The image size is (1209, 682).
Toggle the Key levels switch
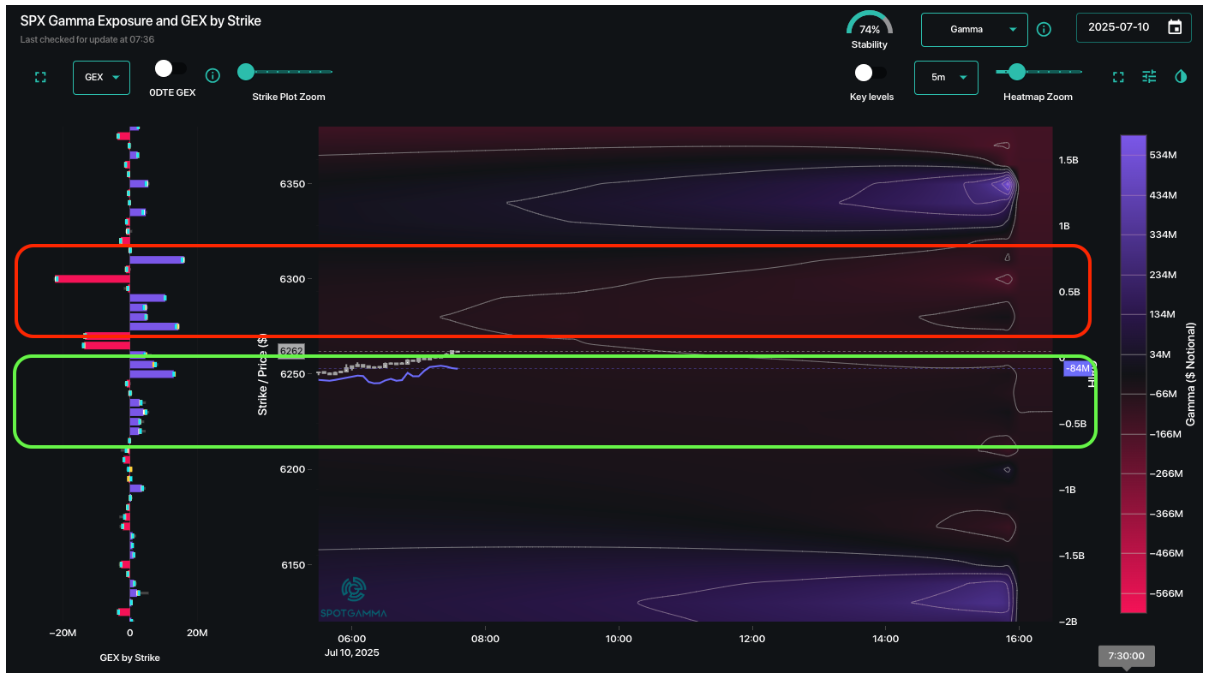pyautogui.click(x=869, y=73)
